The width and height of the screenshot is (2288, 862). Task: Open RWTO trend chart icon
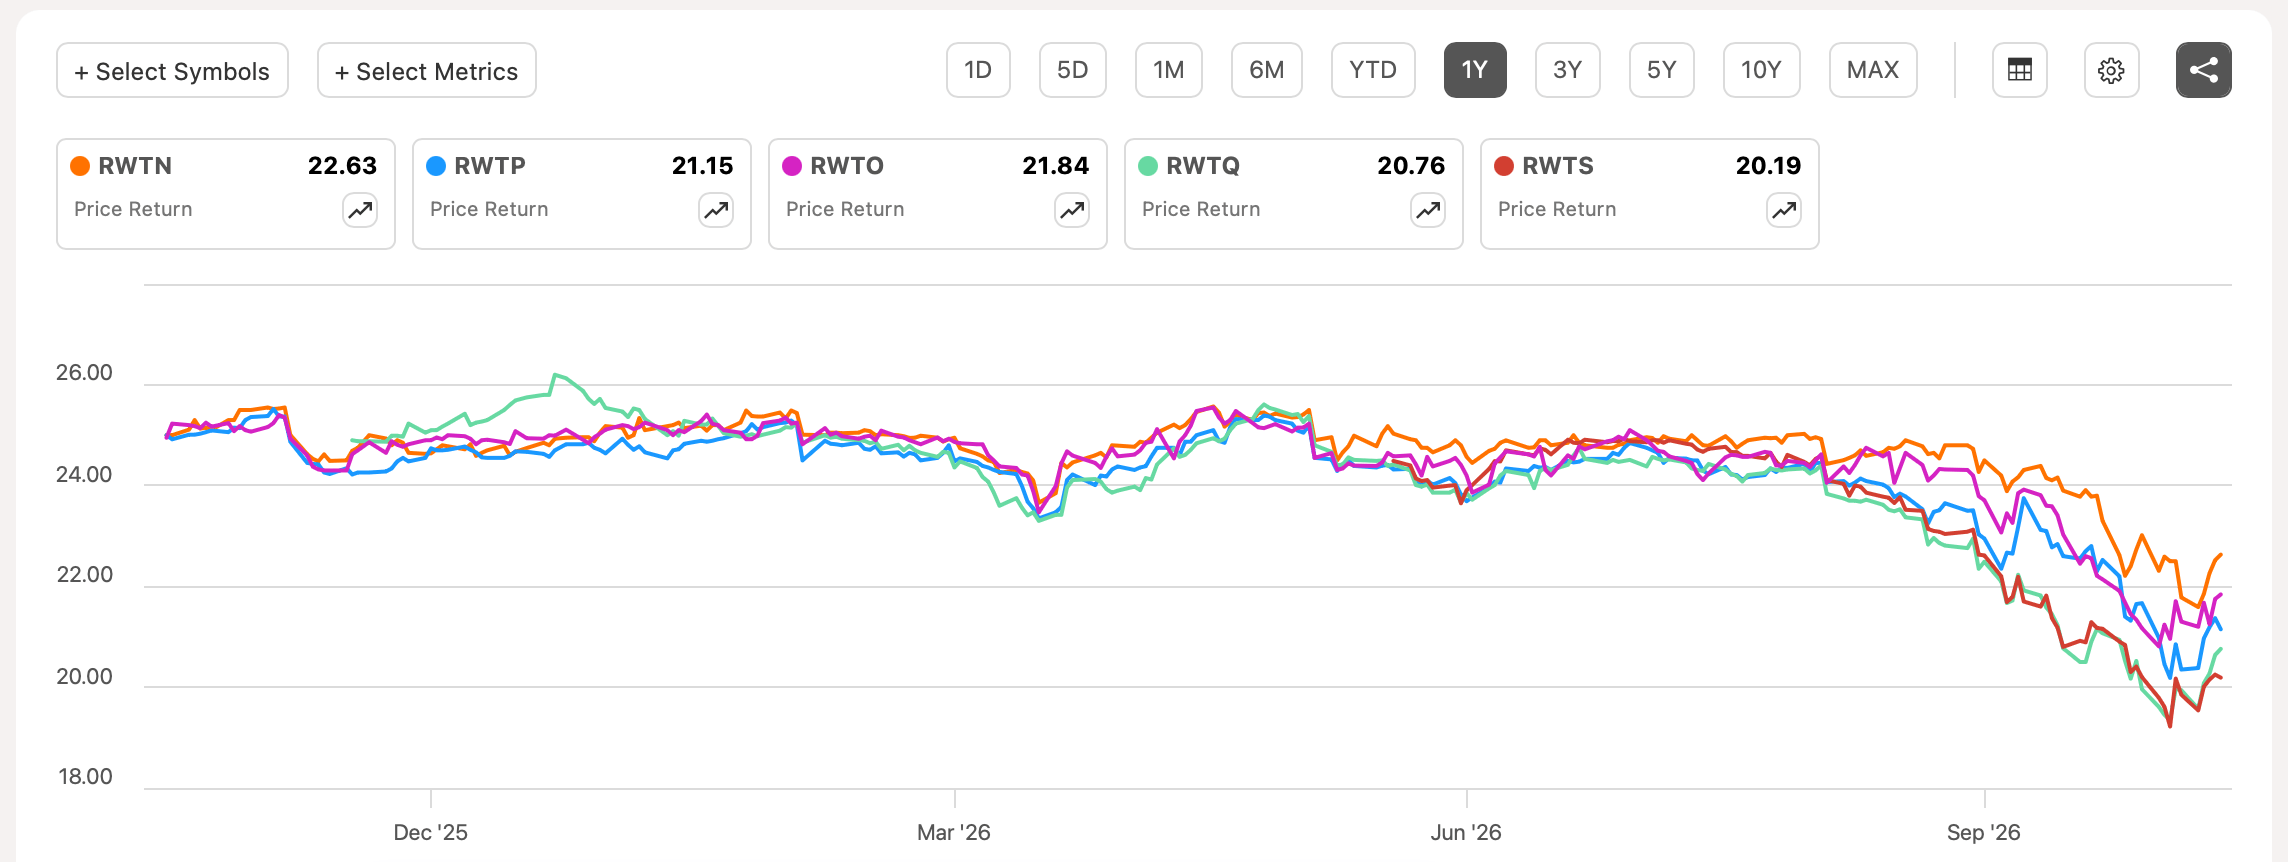1072,210
